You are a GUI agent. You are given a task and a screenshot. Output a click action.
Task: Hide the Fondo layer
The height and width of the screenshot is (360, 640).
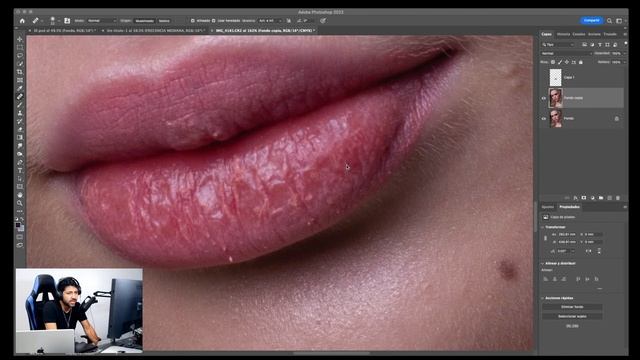pos(544,119)
